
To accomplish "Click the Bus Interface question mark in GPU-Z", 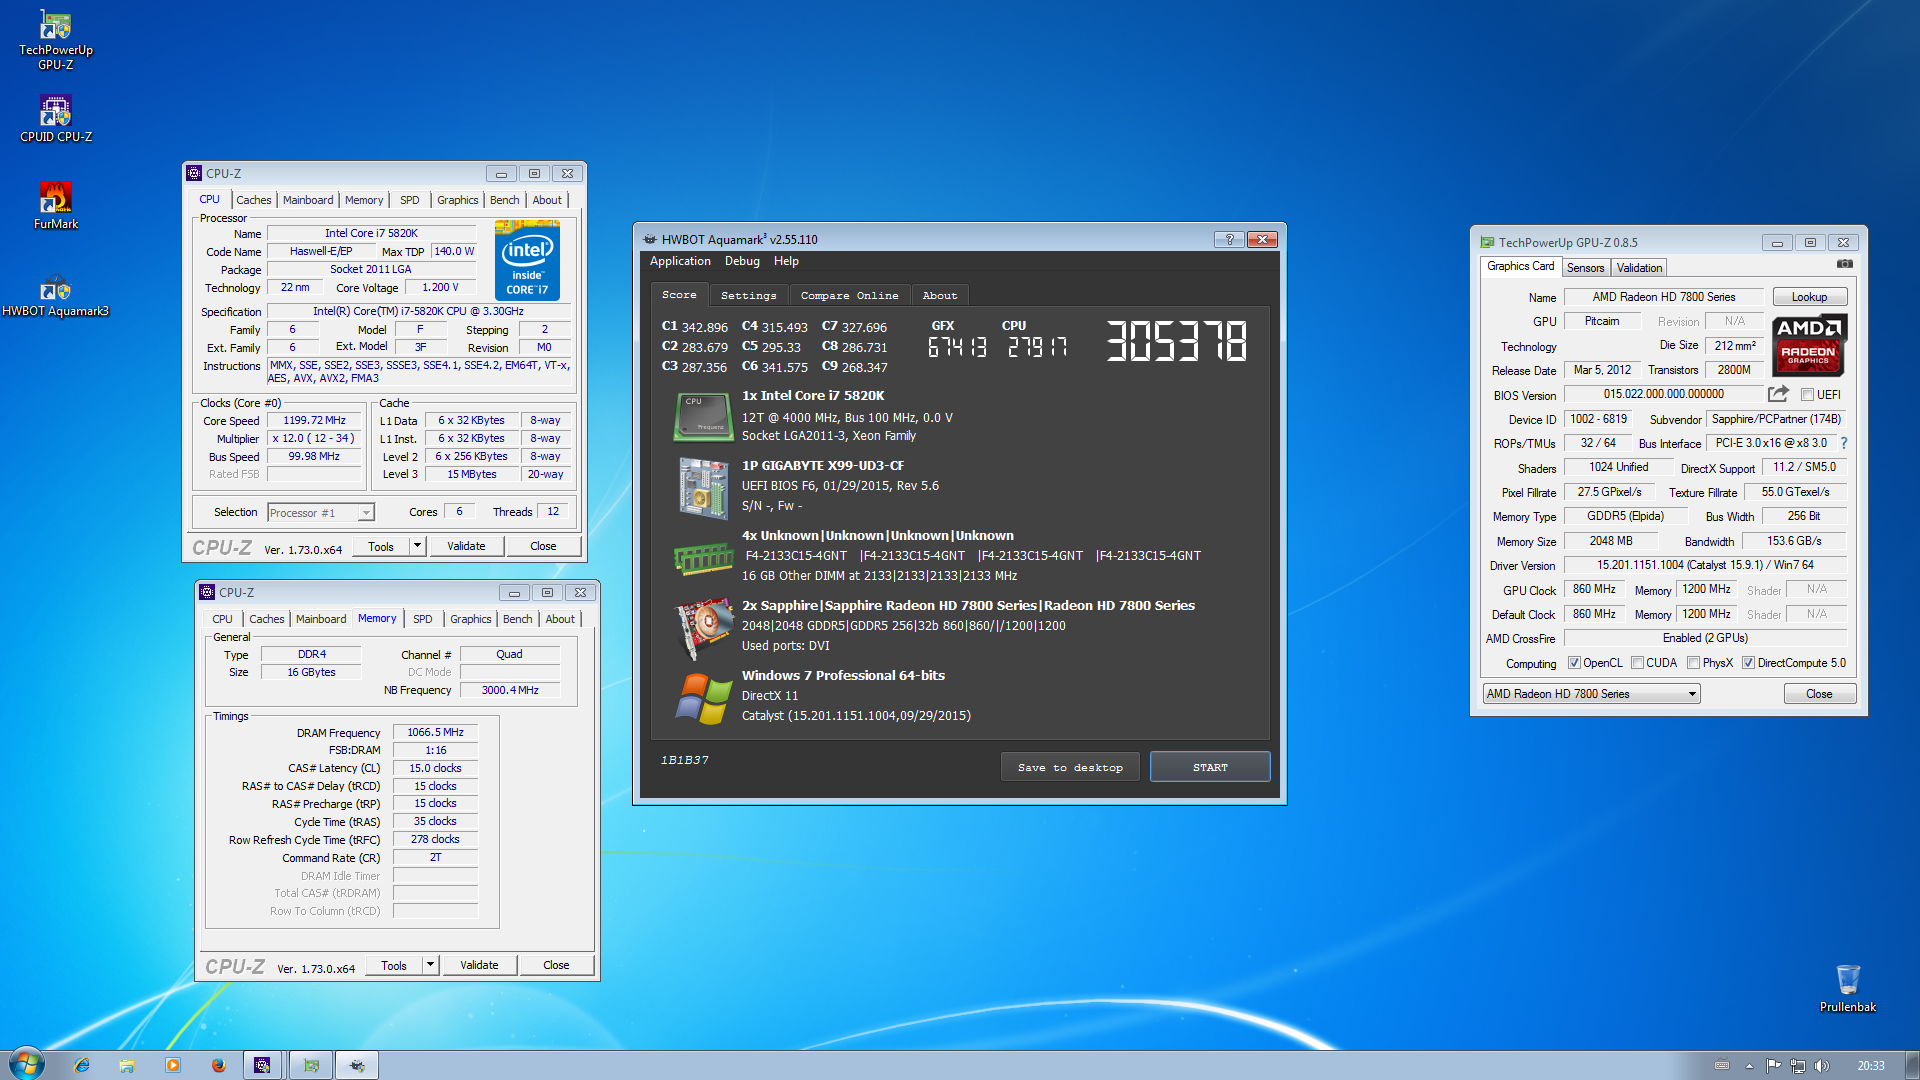I will [1843, 443].
